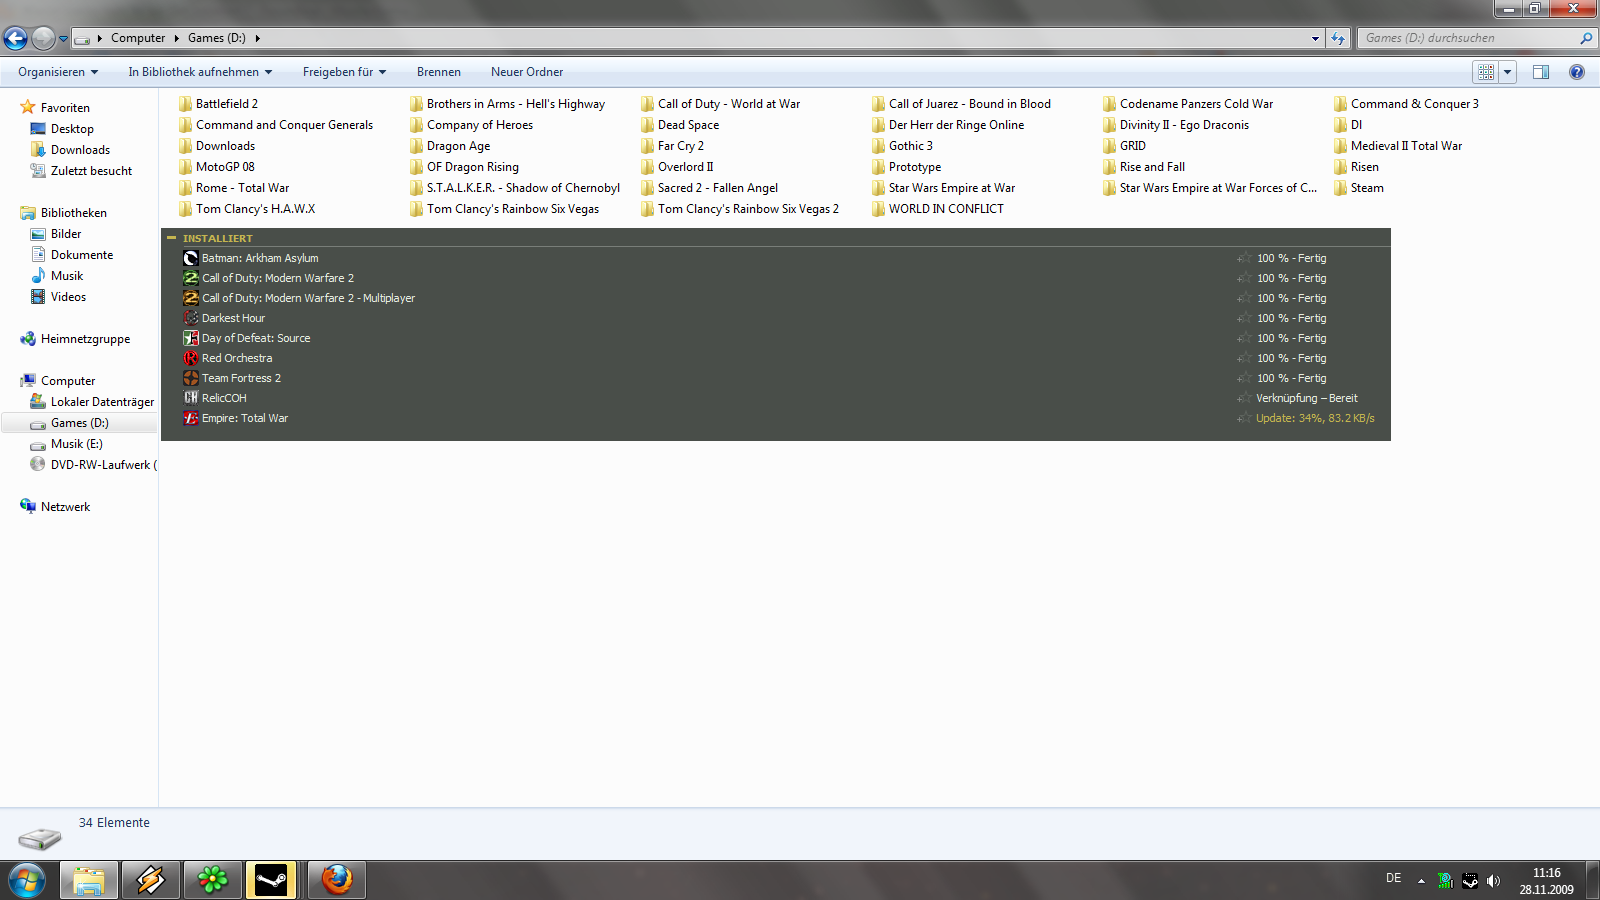Open the volume speaker tray icon

(x=1493, y=881)
